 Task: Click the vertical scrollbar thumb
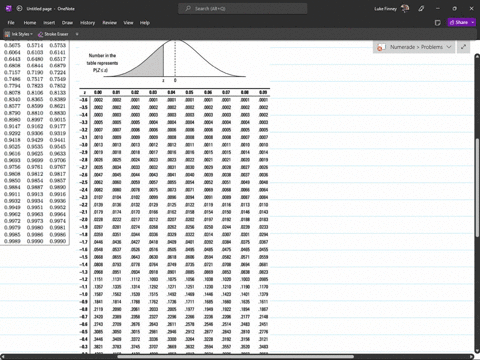pos(477,187)
